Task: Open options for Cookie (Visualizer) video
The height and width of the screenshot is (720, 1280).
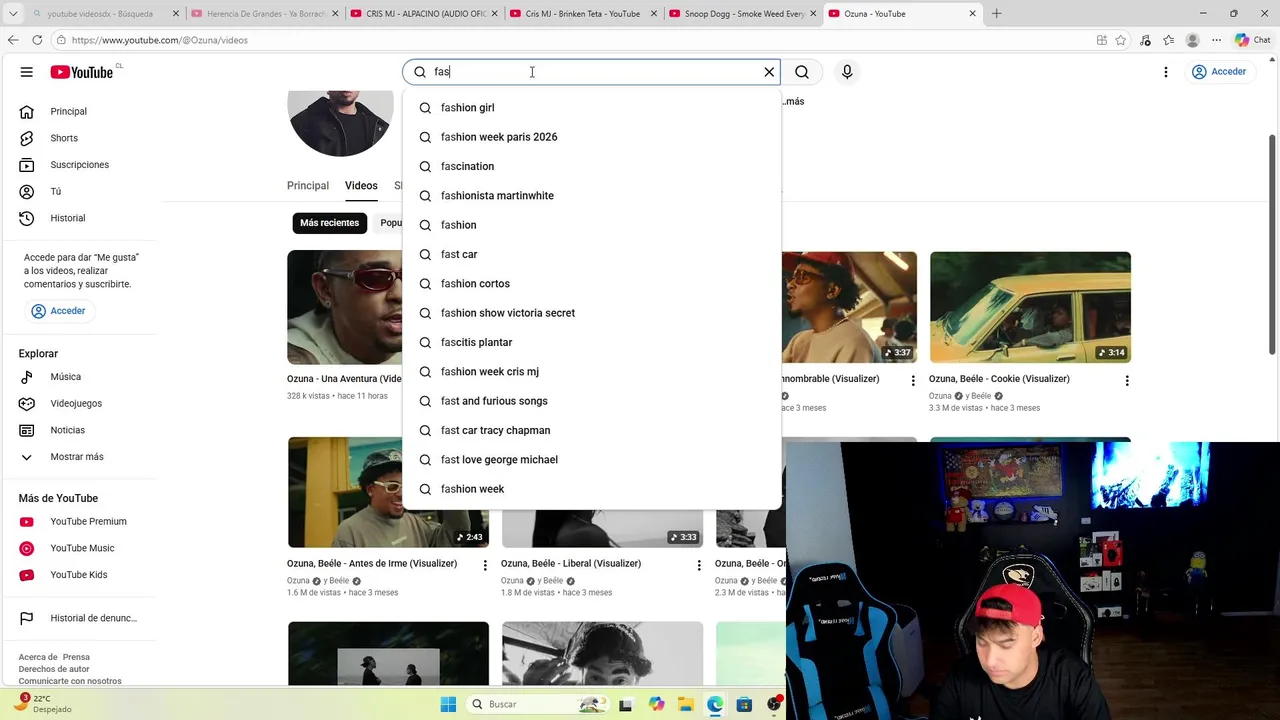Action: 1127,381
